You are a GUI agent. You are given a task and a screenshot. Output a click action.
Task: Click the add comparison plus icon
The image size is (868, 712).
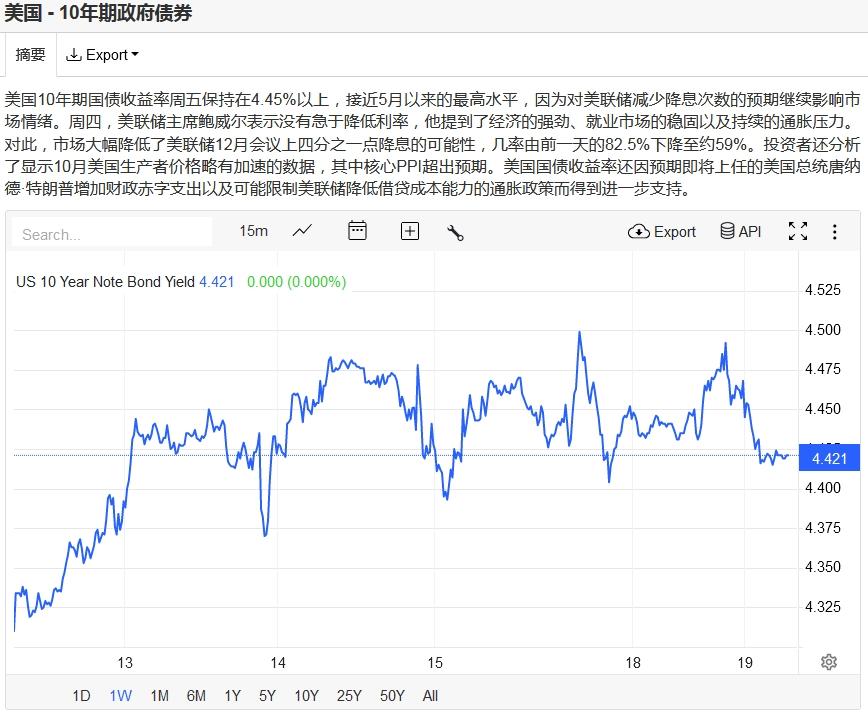(410, 232)
